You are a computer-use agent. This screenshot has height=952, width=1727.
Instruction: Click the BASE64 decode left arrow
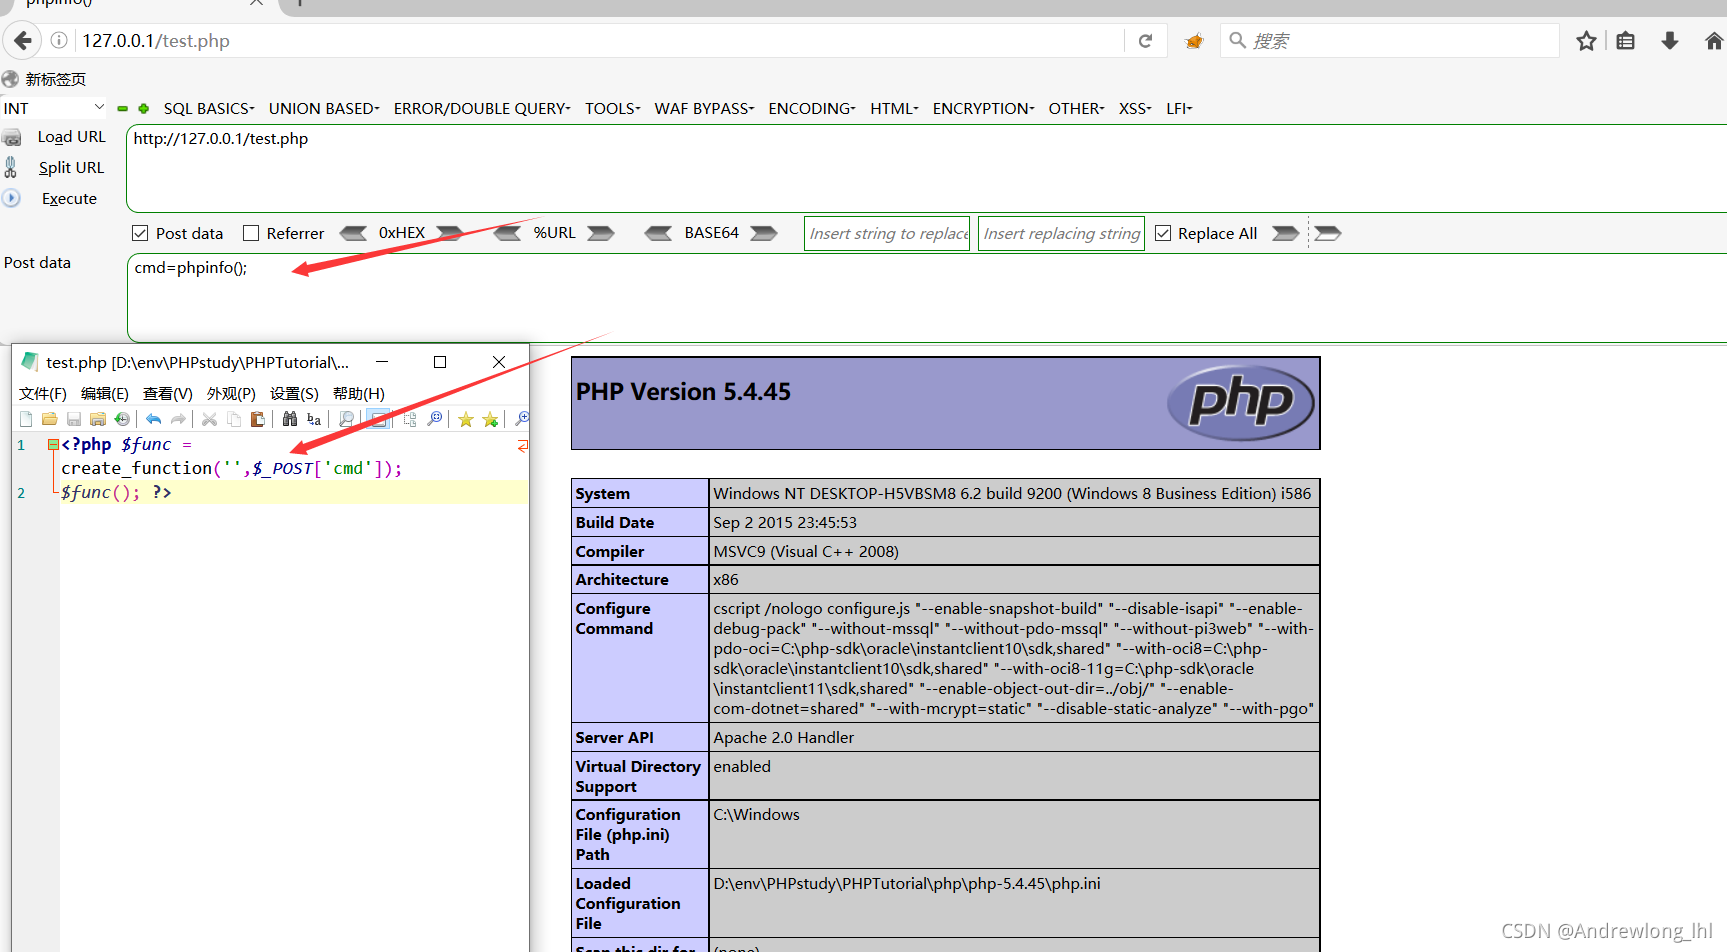(x=658, y=233)
